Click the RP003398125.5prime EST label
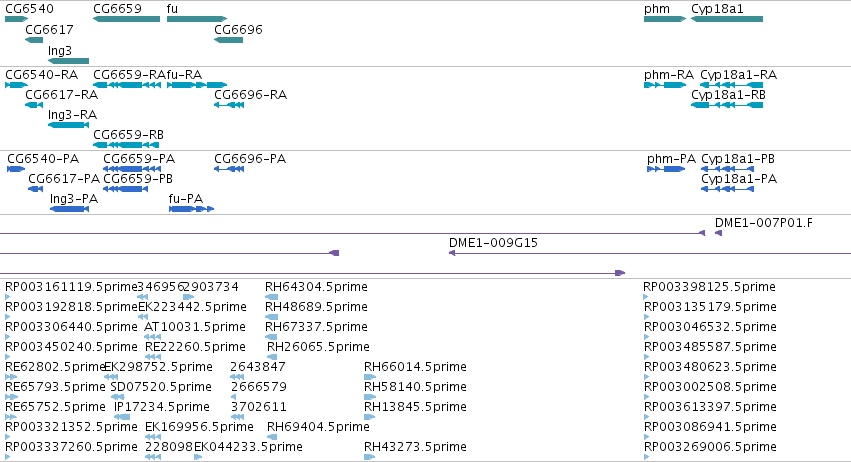 tap(709, 287)
